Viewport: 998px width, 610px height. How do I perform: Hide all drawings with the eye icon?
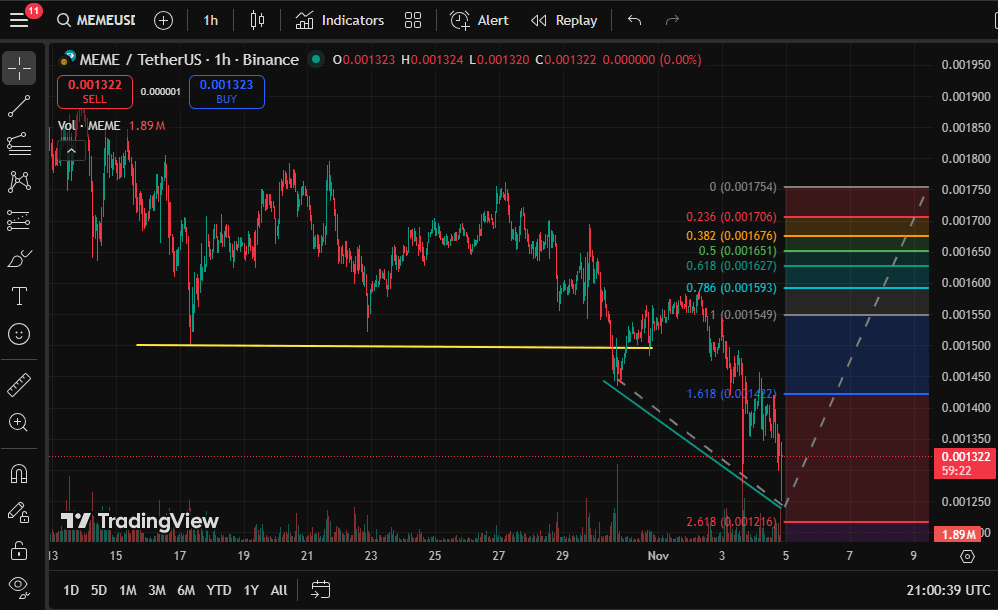(x=19, y=586)
